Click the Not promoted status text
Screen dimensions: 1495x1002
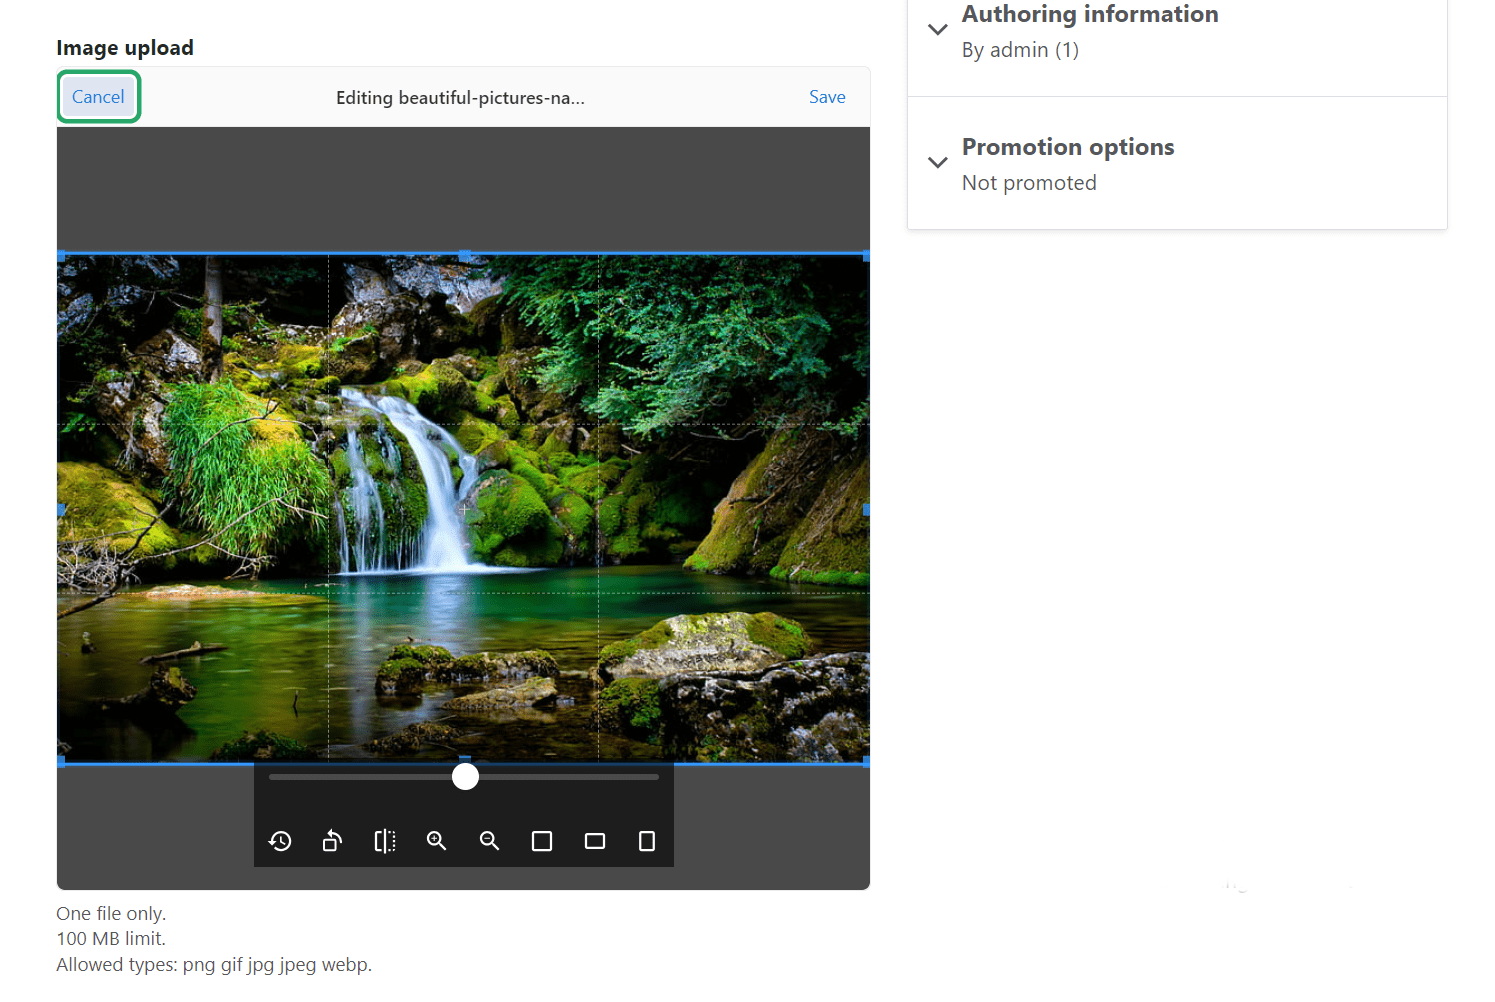1028,182
